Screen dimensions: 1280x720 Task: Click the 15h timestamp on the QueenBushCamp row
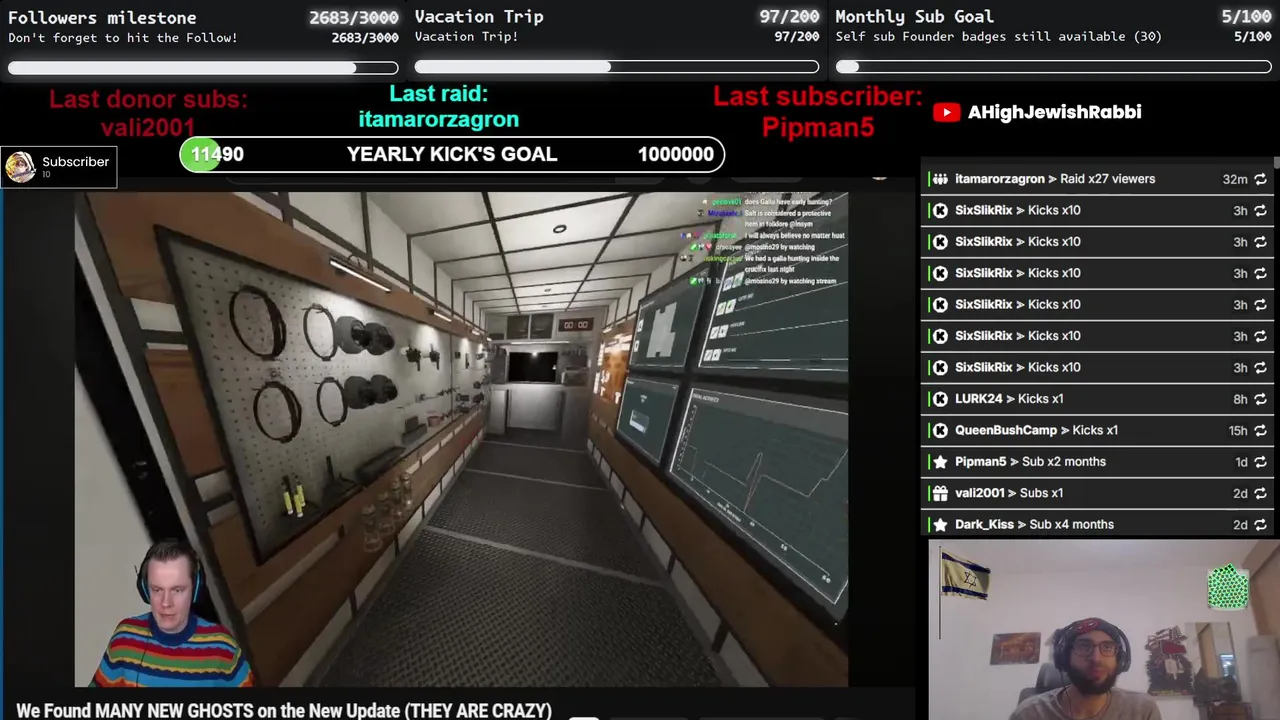(x=1238, y=430)
